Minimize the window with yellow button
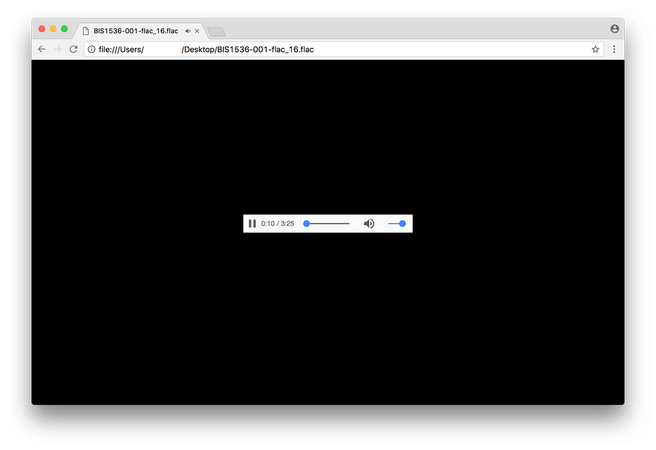 [53, 28]
